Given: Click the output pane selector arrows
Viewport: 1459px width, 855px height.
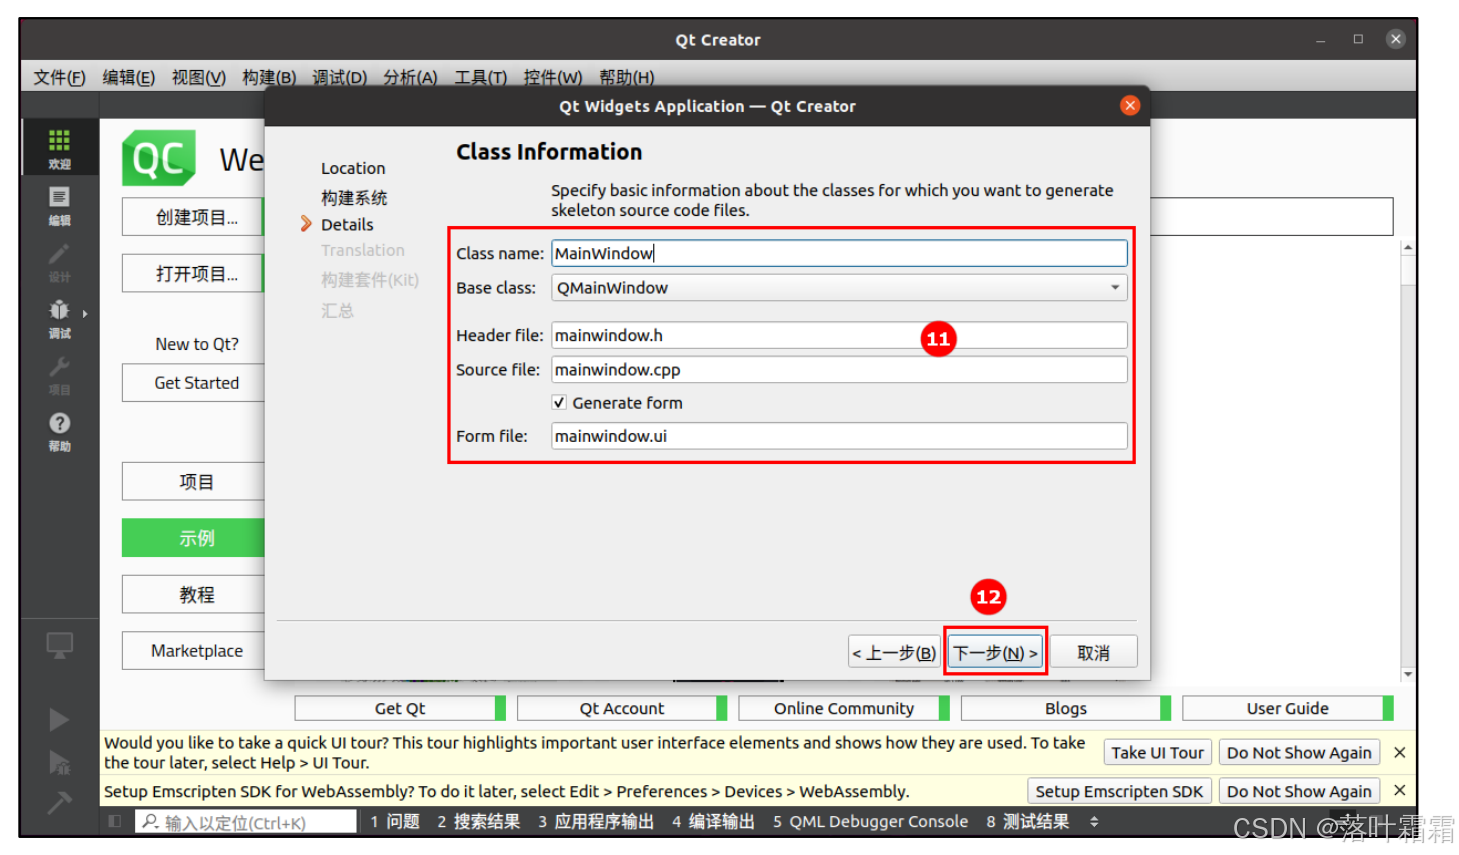Looking at the screenshot, I should pyautogui.click(x=1094, y=821).
